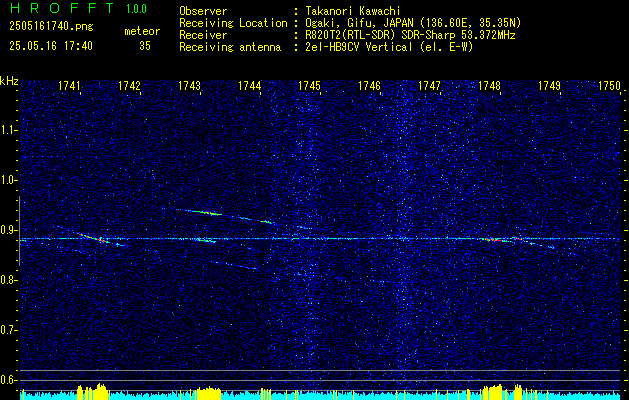This screenshot has height=400, width=629.
Task: Click the 1.0 kHz frequency label
Action: 9,180
